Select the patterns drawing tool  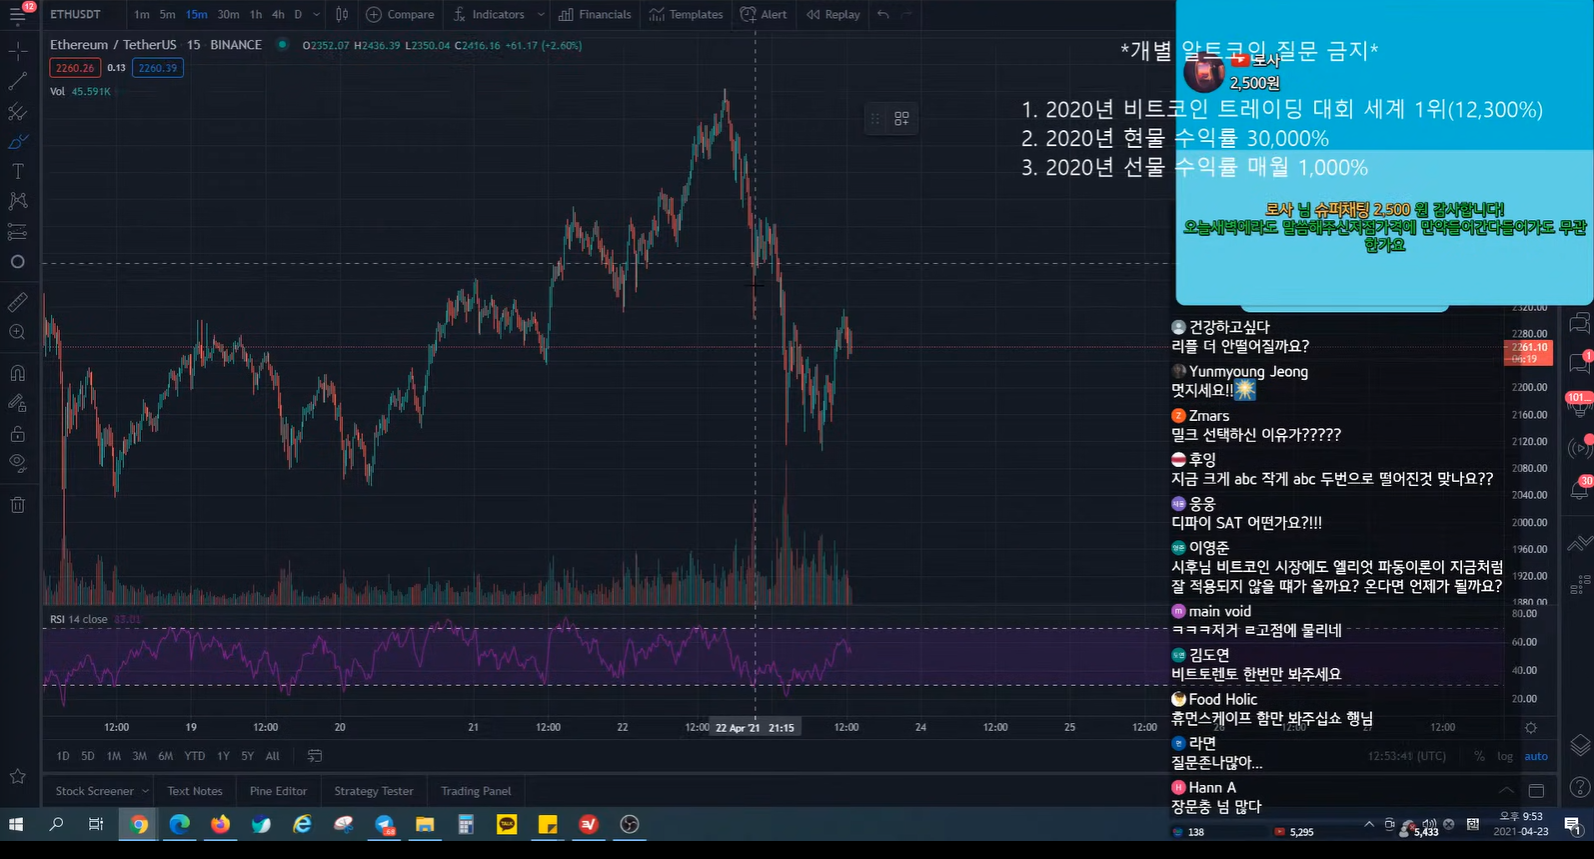pyautogui.click(x=18, y=201)
